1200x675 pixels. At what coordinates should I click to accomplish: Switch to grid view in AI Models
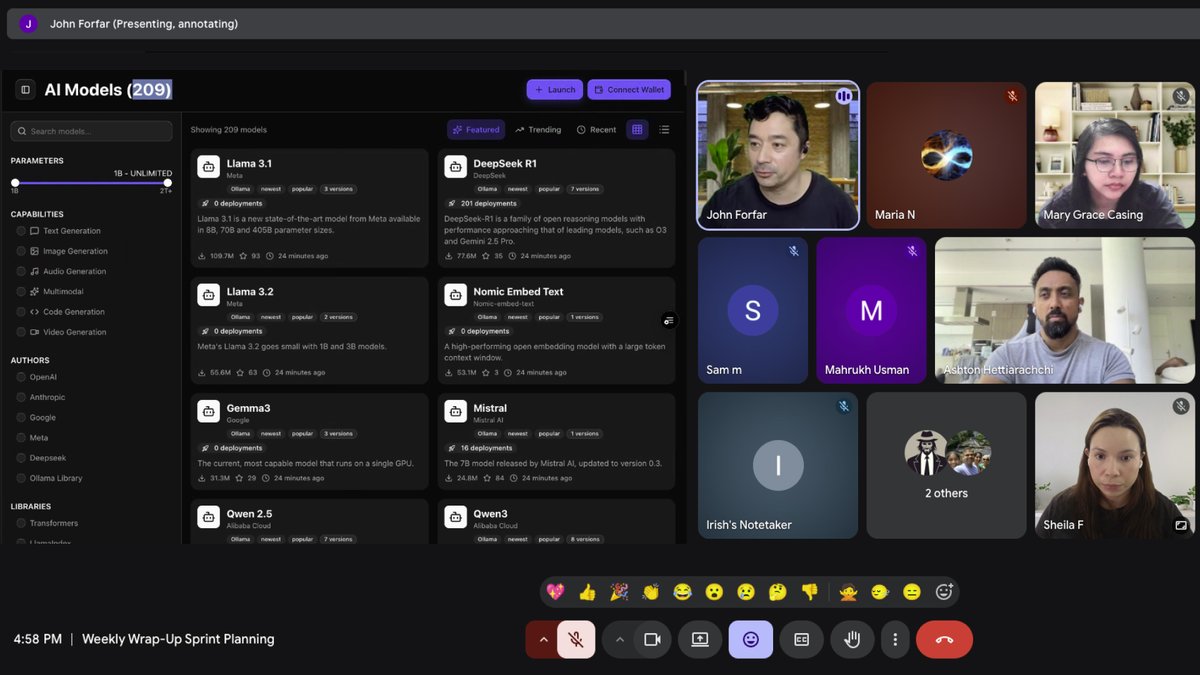pyautogui.click(x=637, y=129)
